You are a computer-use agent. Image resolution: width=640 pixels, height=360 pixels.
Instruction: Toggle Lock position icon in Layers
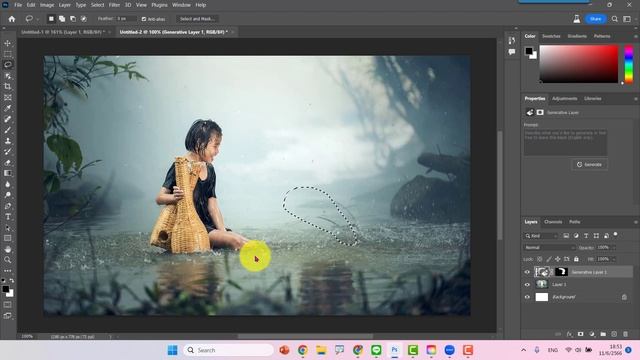pyautogui.click(x=558, y=259)
